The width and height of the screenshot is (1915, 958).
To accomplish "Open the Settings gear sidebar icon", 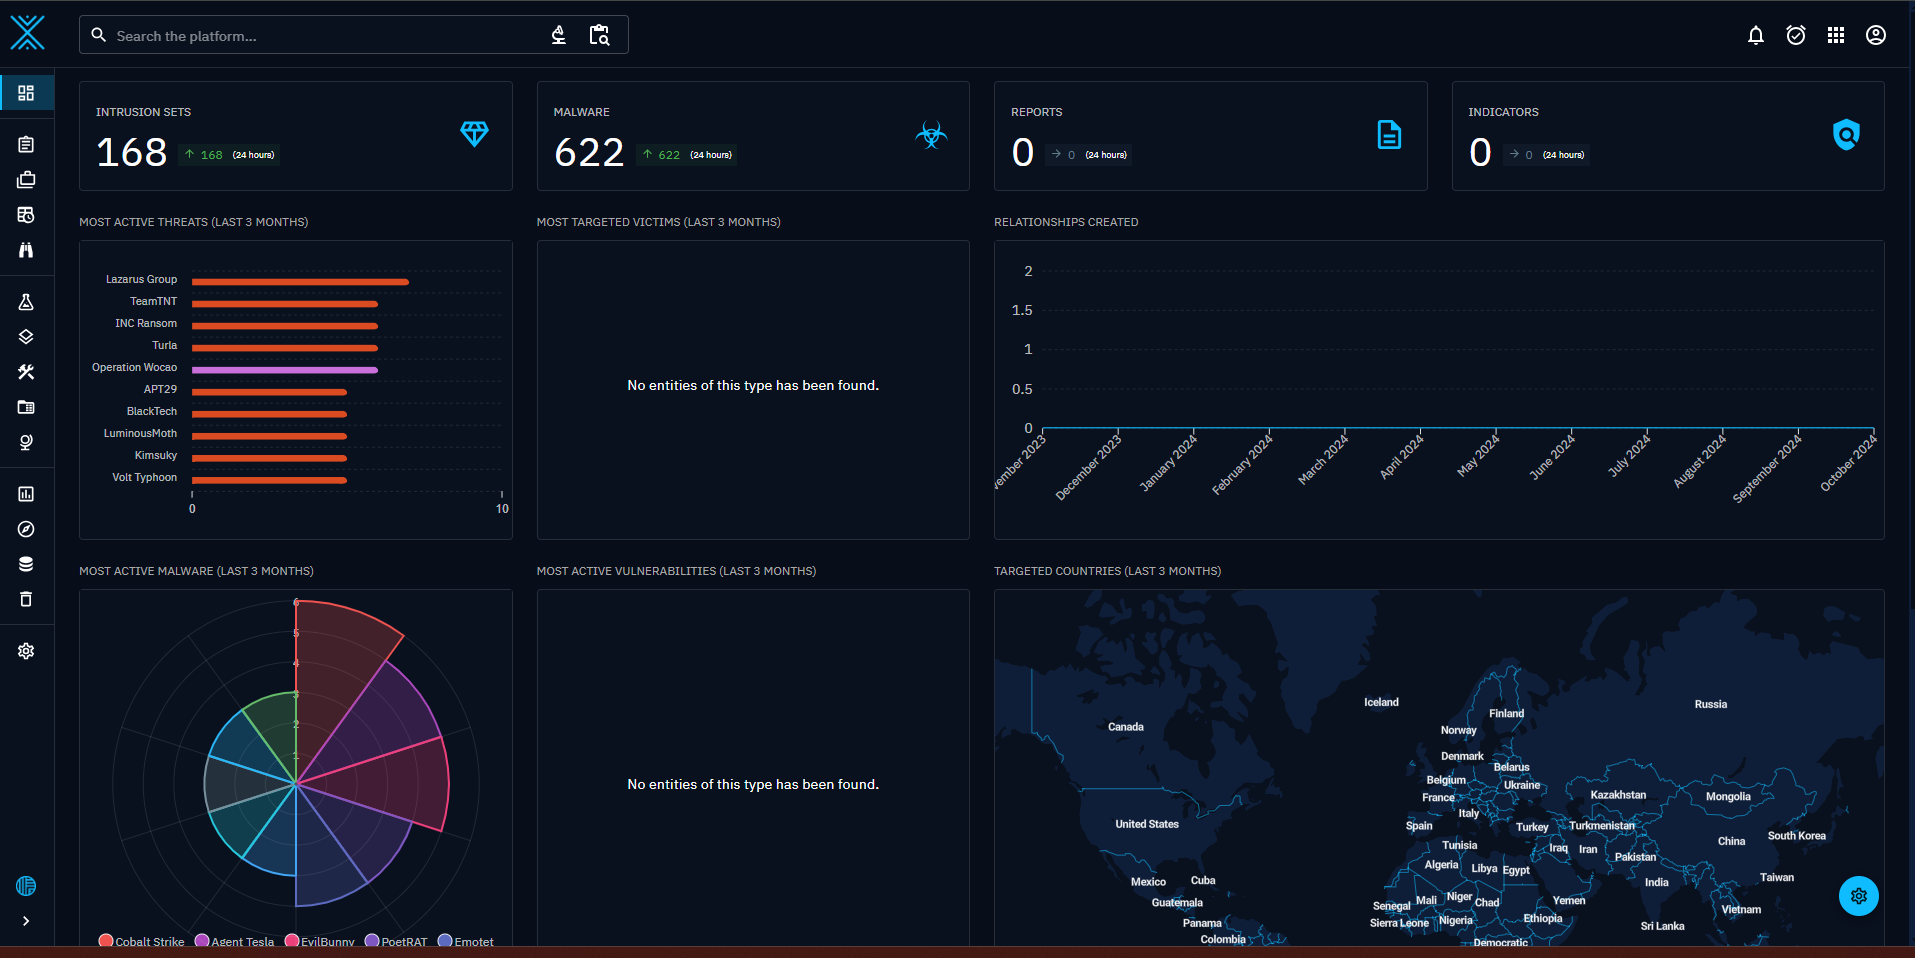I will tap(26, 651).
